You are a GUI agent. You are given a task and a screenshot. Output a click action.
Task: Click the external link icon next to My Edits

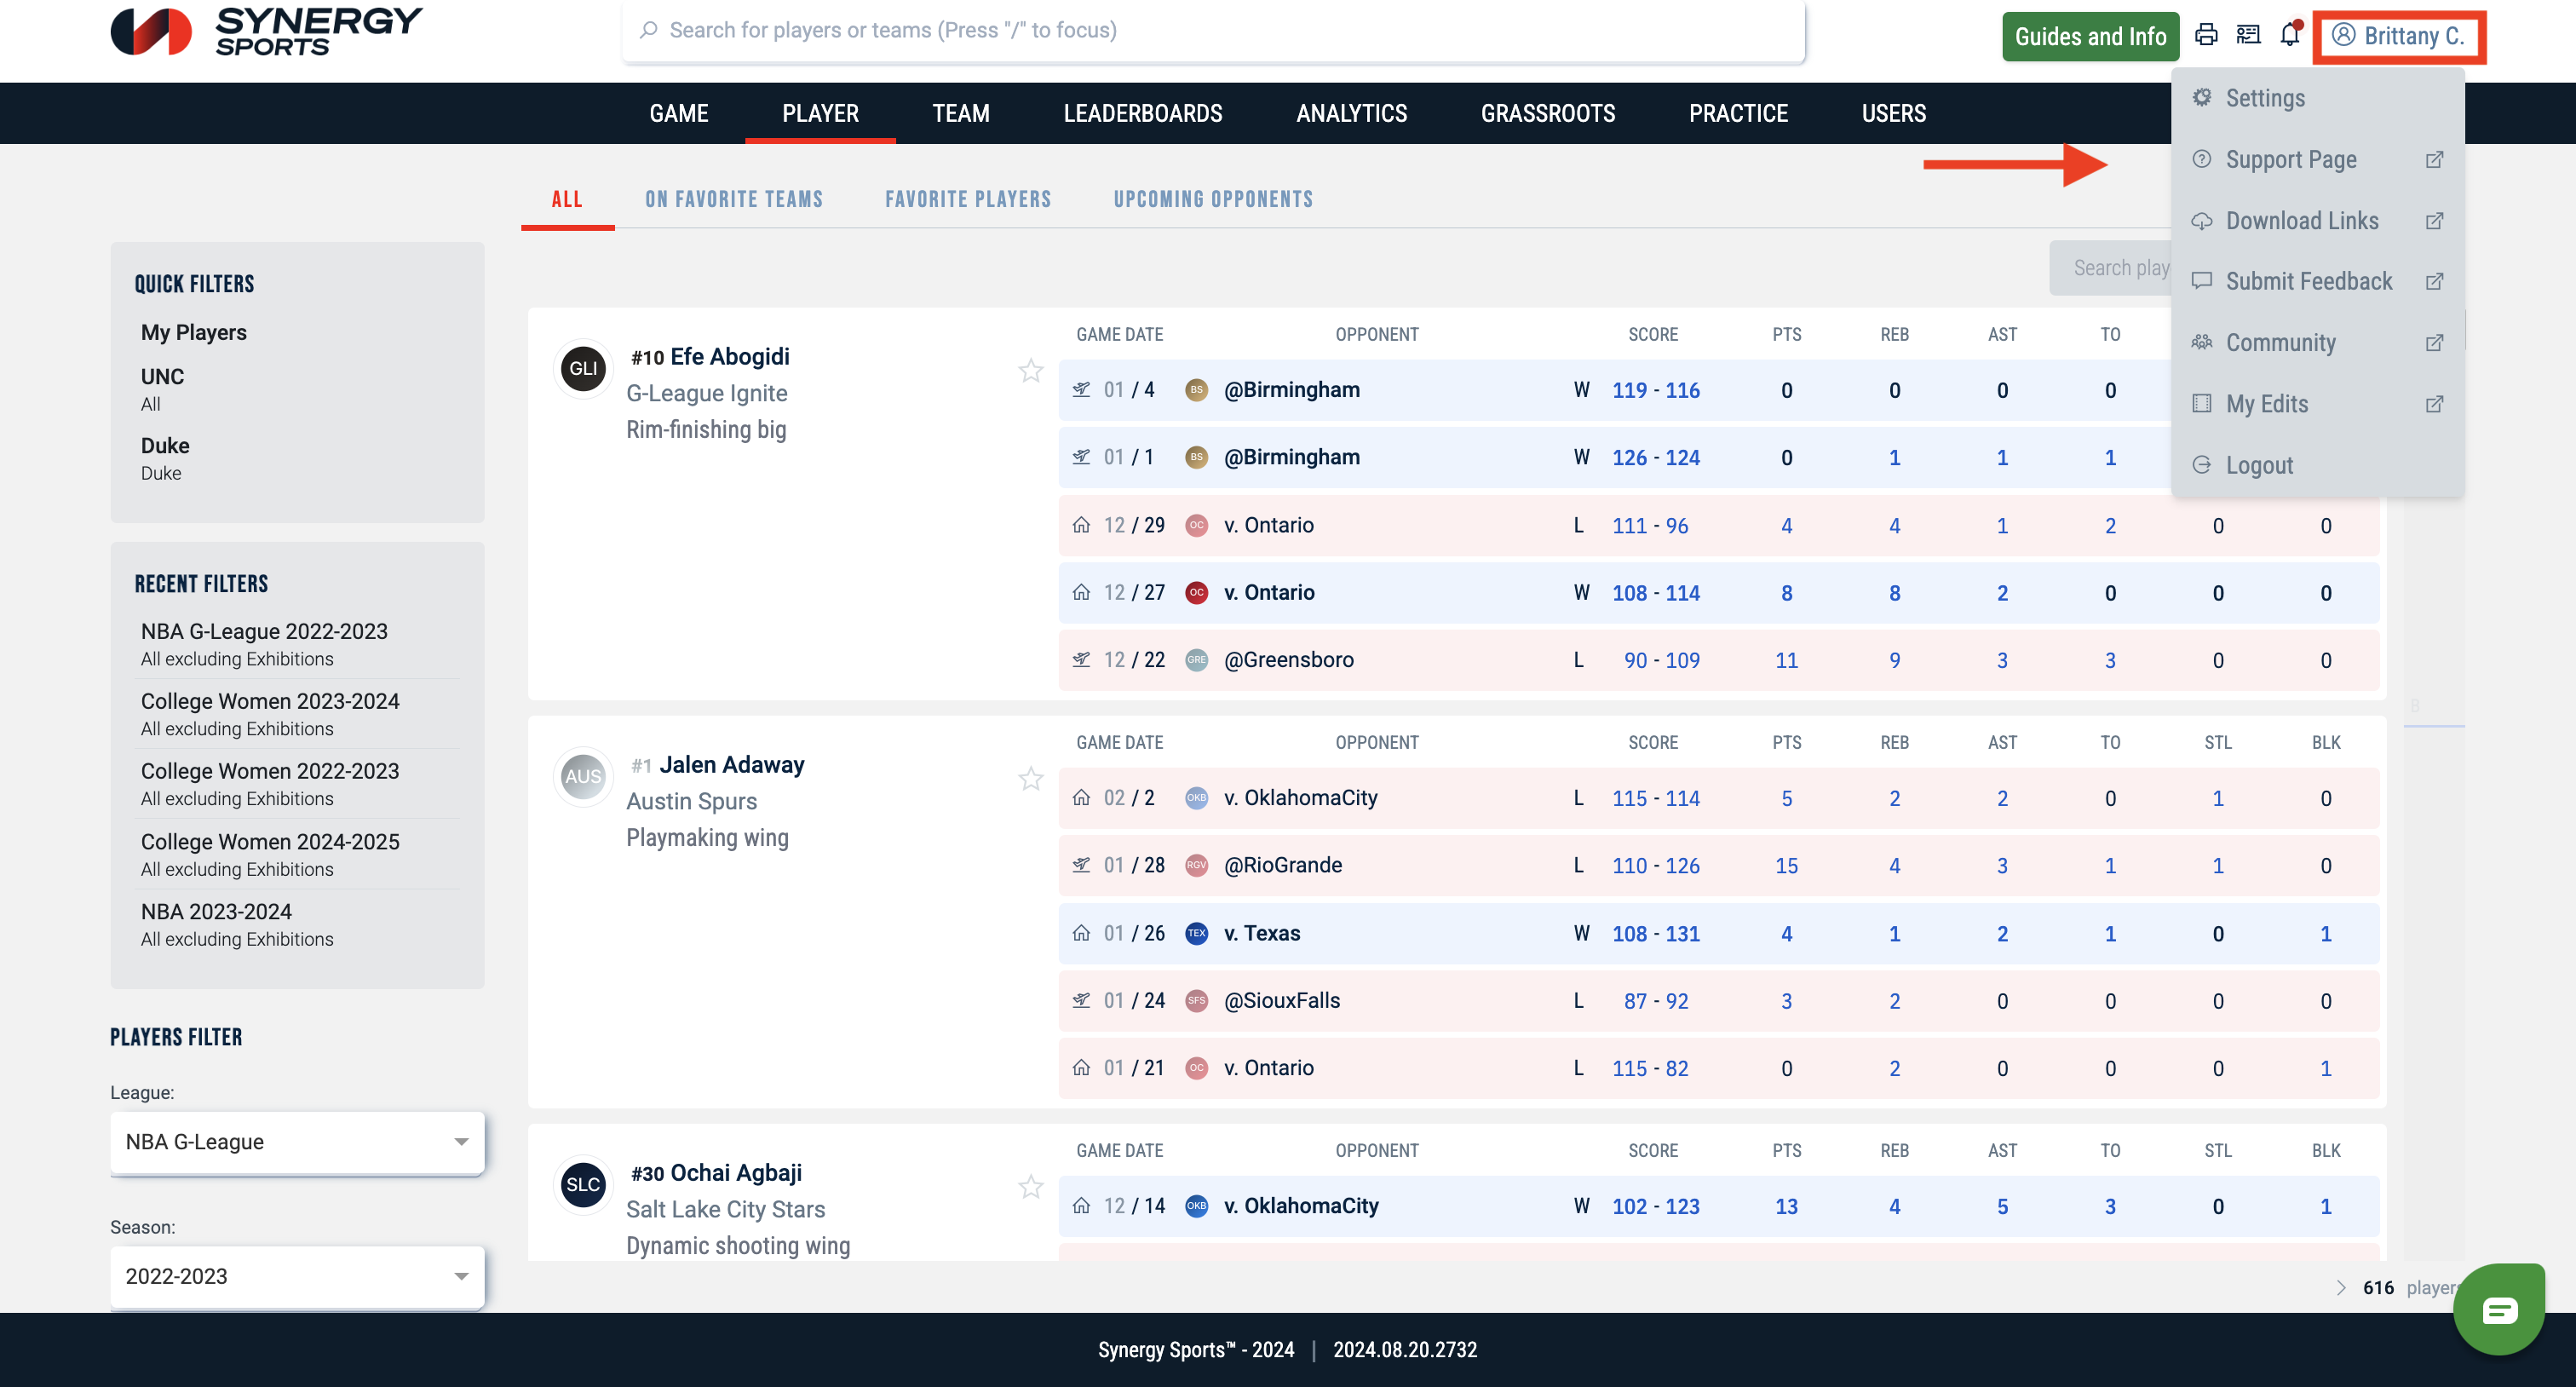tap(2434, 403)
